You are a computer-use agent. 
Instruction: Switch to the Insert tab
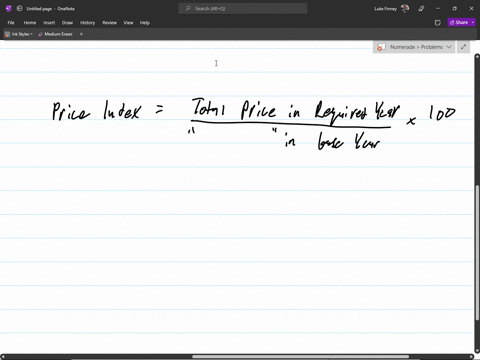tap(49, 23)
